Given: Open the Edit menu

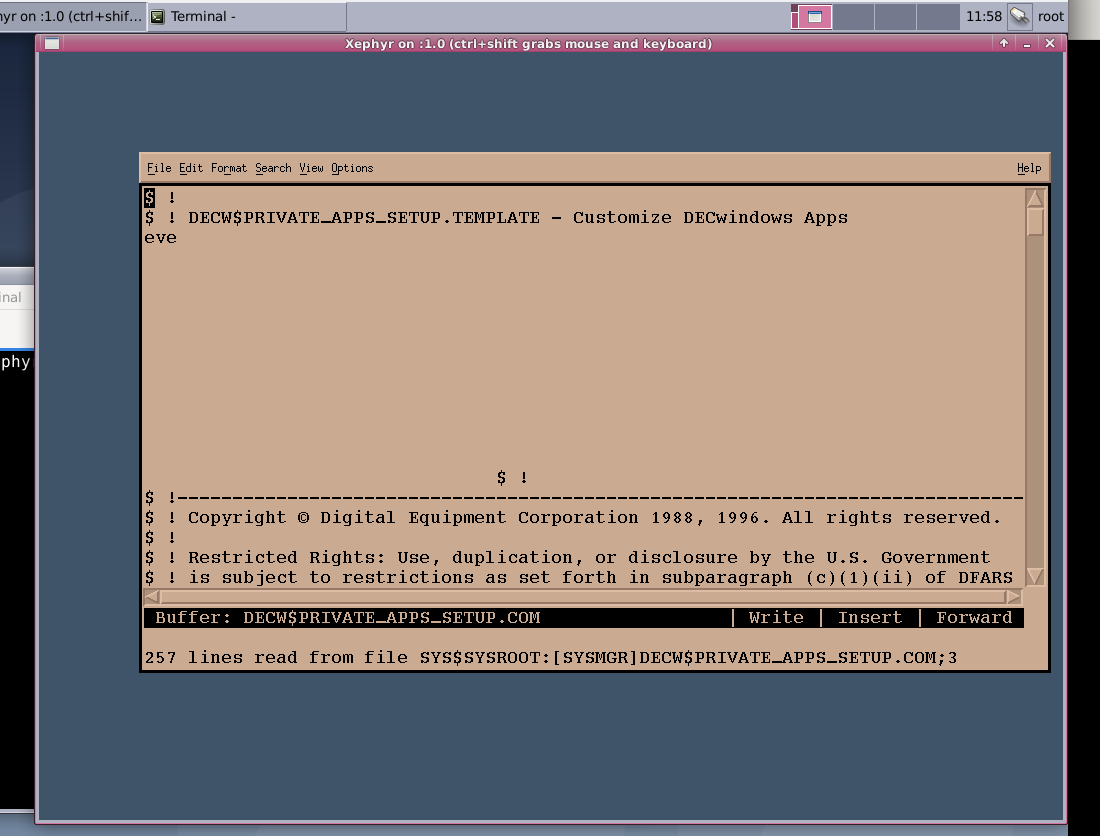Looking at the screenshot, I should [x=191, y=168].
